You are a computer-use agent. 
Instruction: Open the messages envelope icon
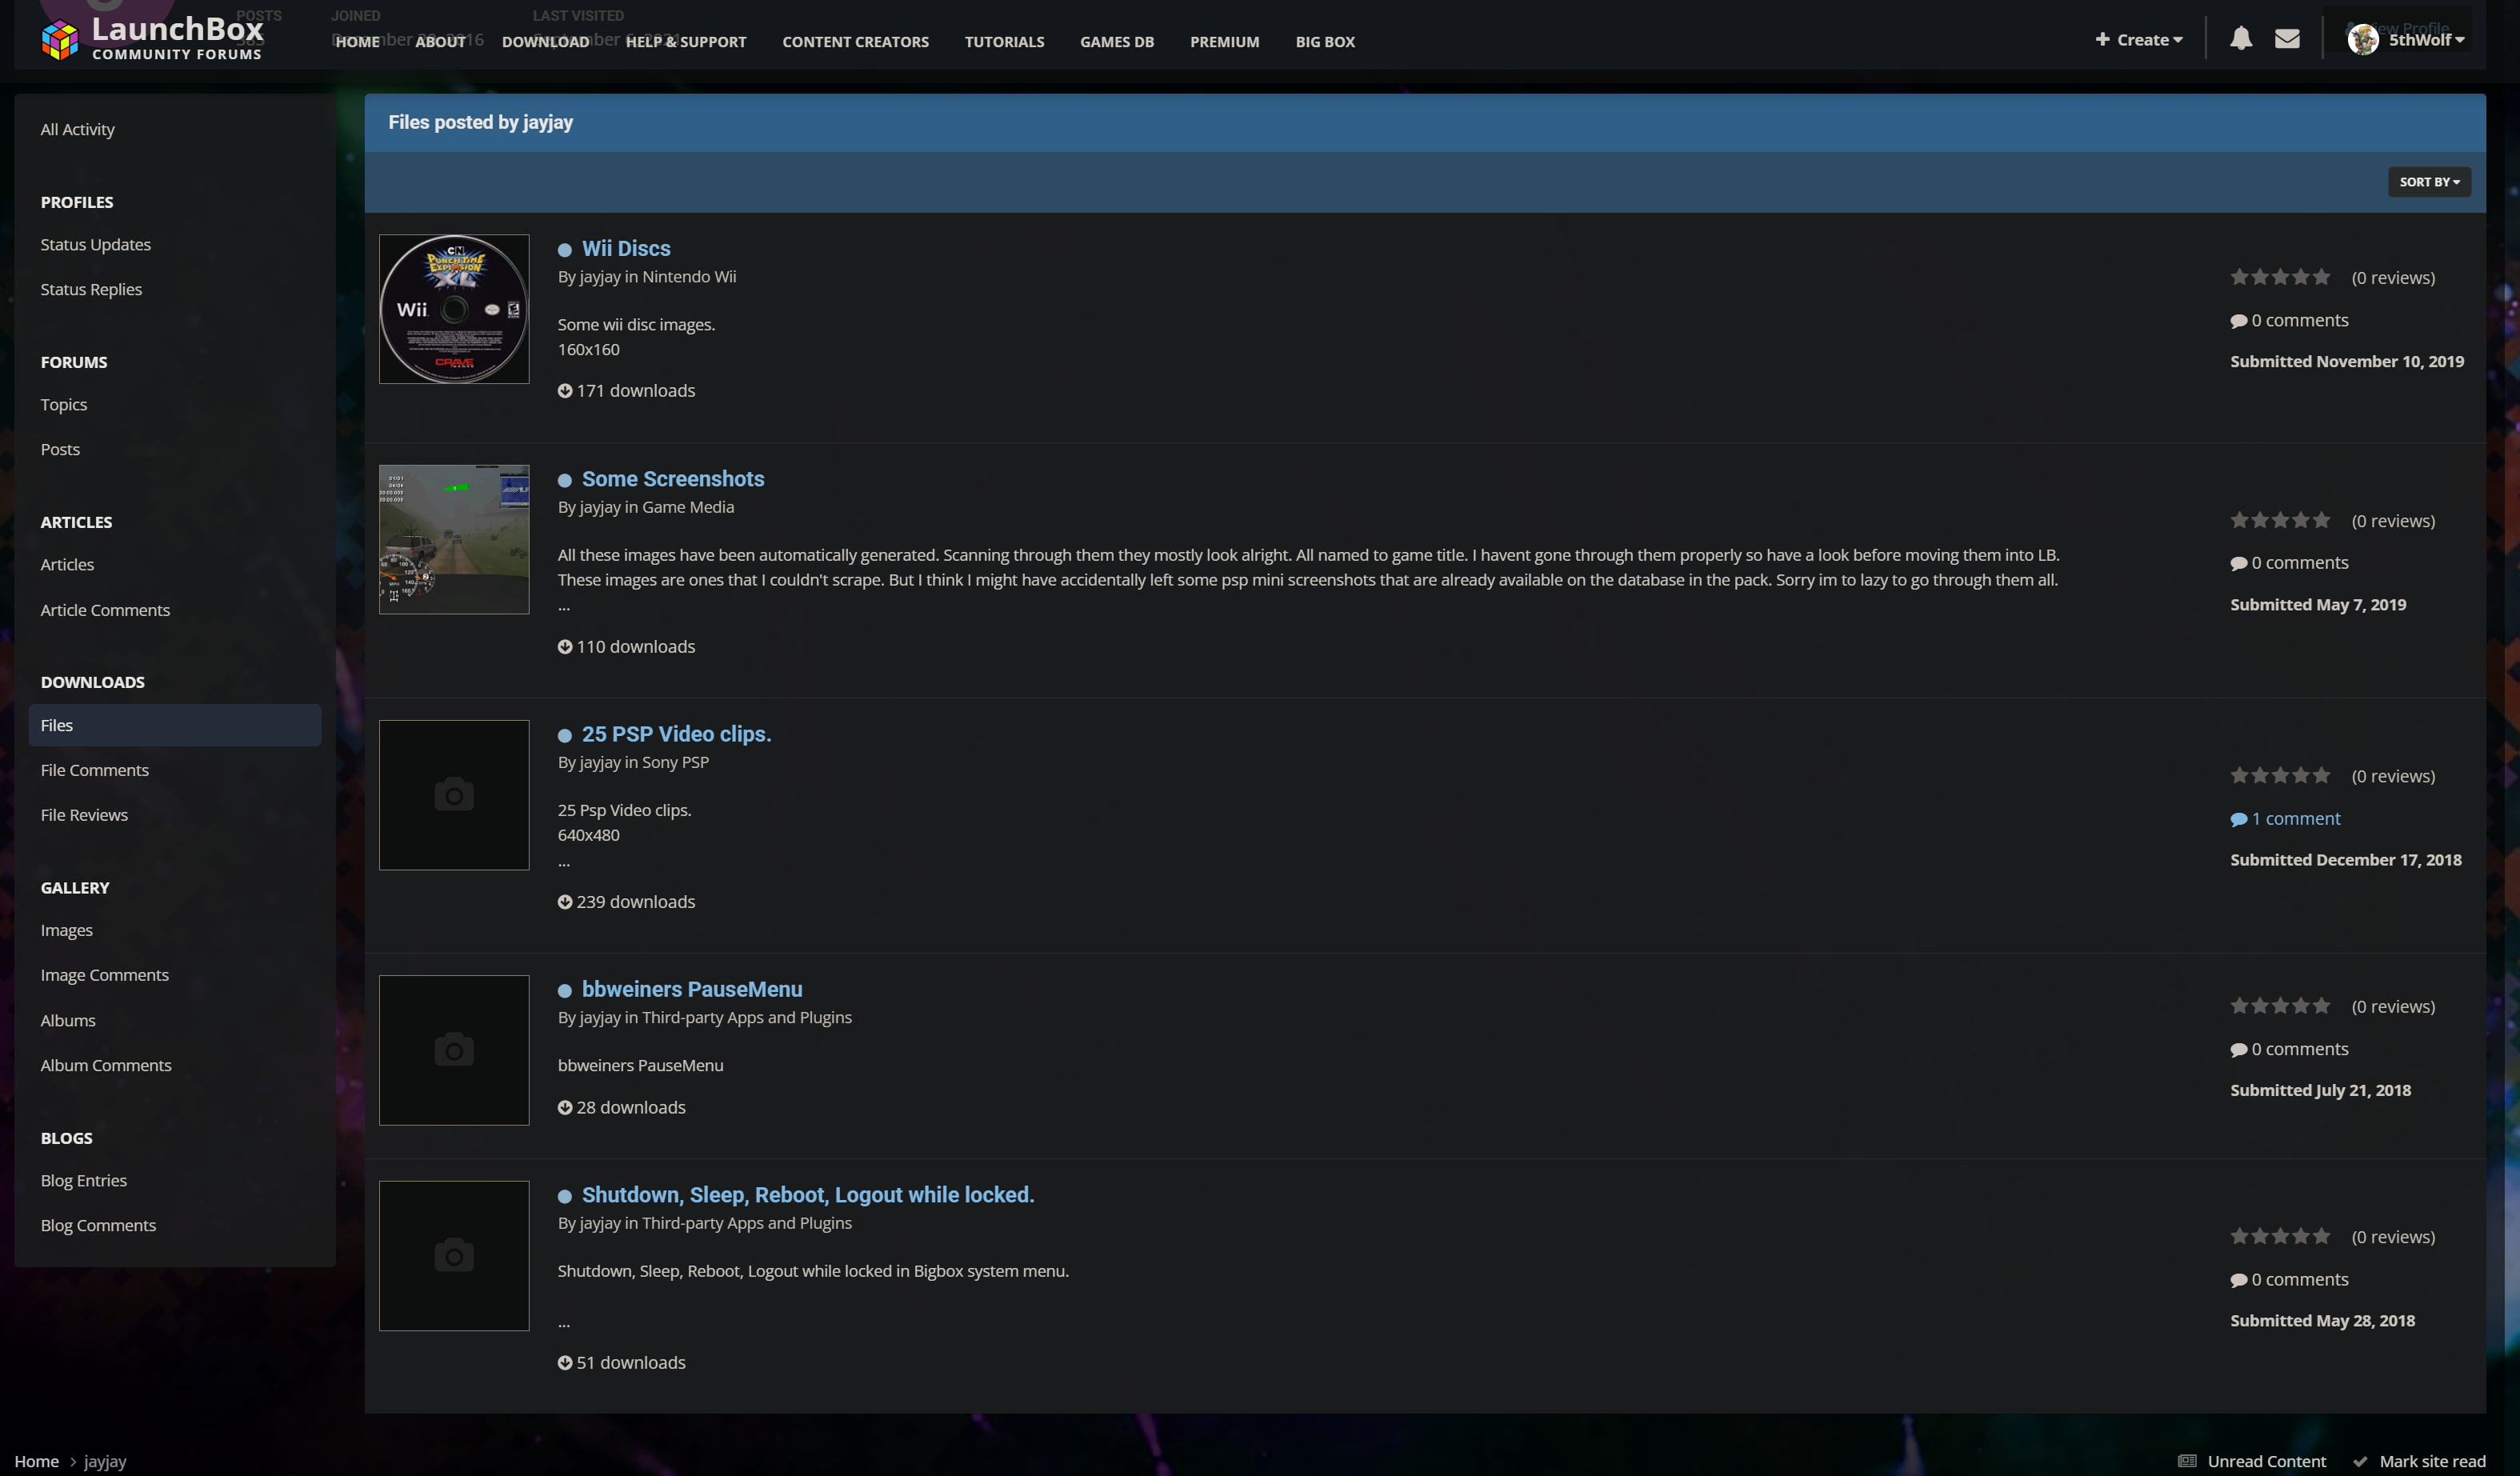(x=2286, y=39)
